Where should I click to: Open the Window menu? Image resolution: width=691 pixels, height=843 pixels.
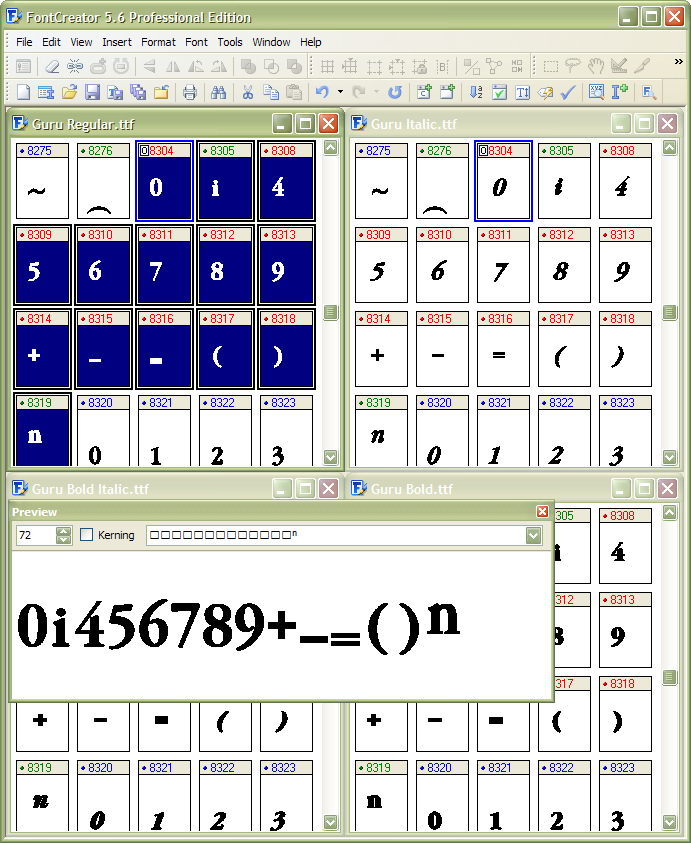(x=271, y=42)
